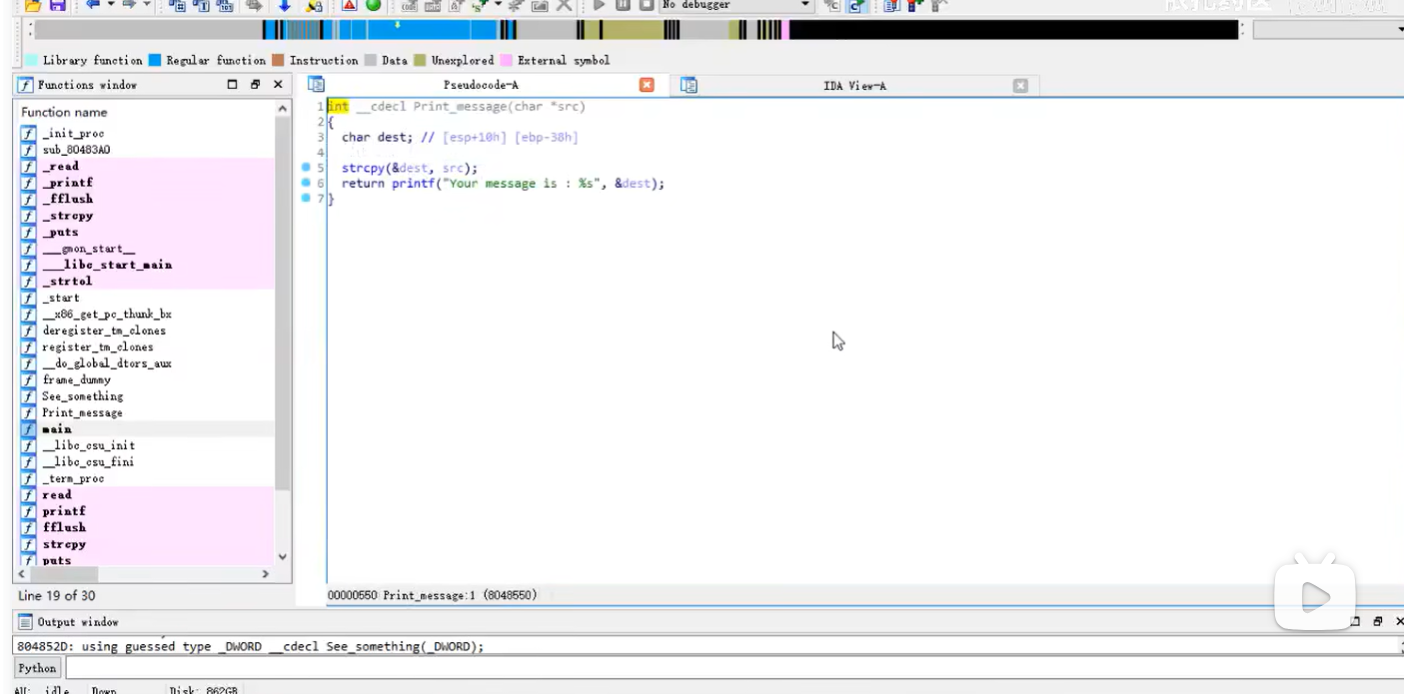Click the gray X toolbar icon
Screen dimensions: 1404x694
(x=564, y=5)
